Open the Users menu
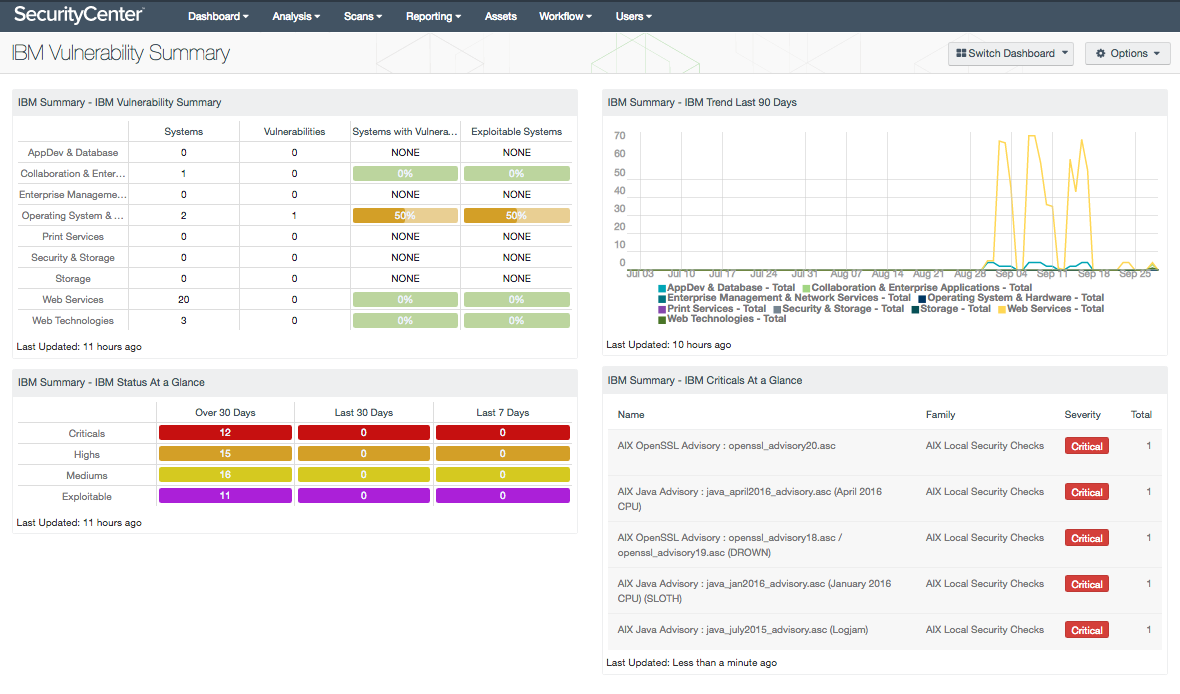 click(x=634, y=16)
